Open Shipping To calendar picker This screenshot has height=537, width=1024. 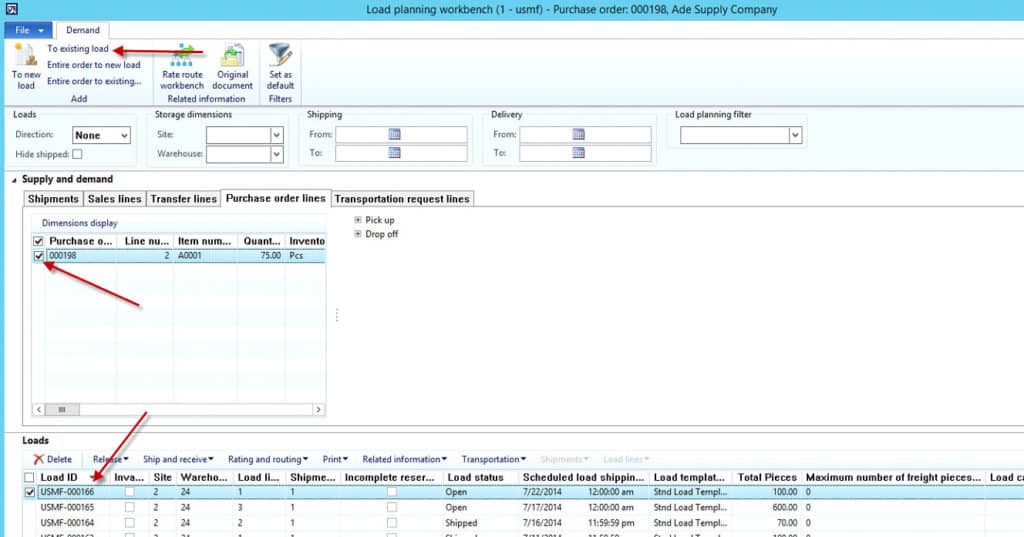[x=394, y=152]
